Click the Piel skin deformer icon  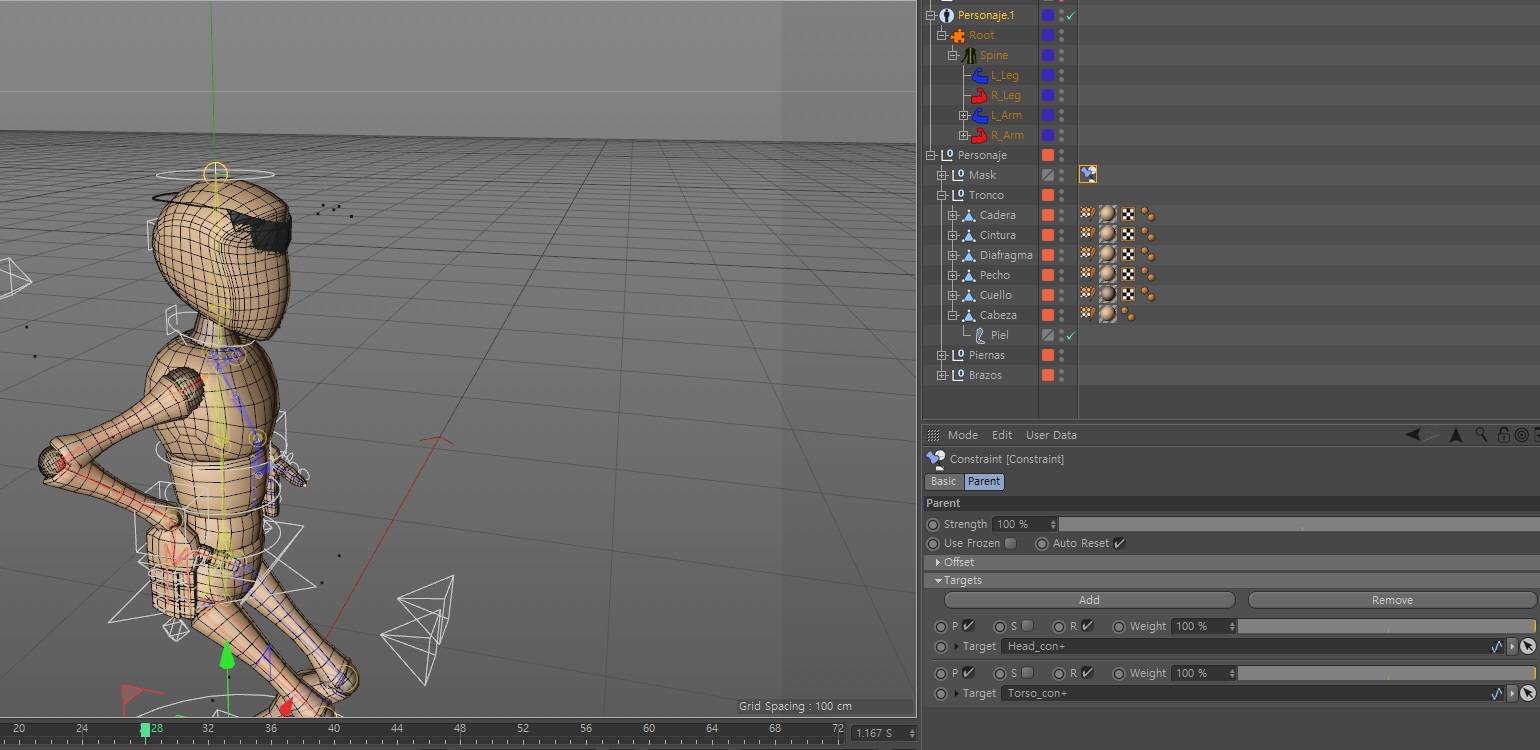point(980,335)
